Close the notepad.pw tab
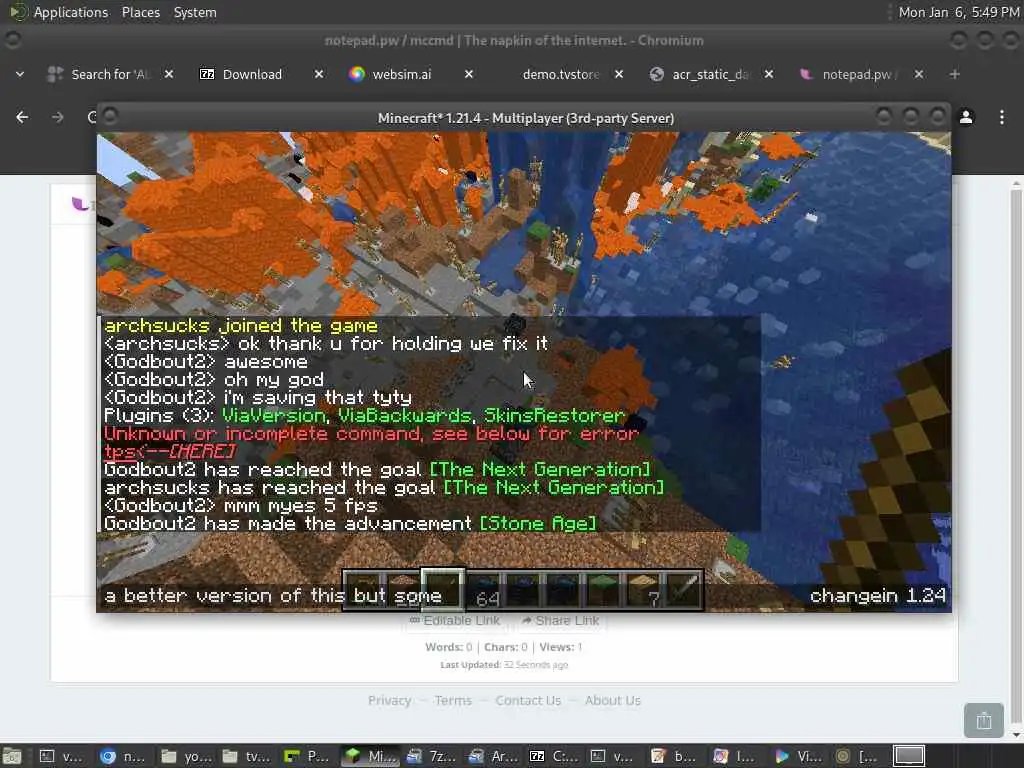This screenshot has width=1024, height=768. (919, 74)
